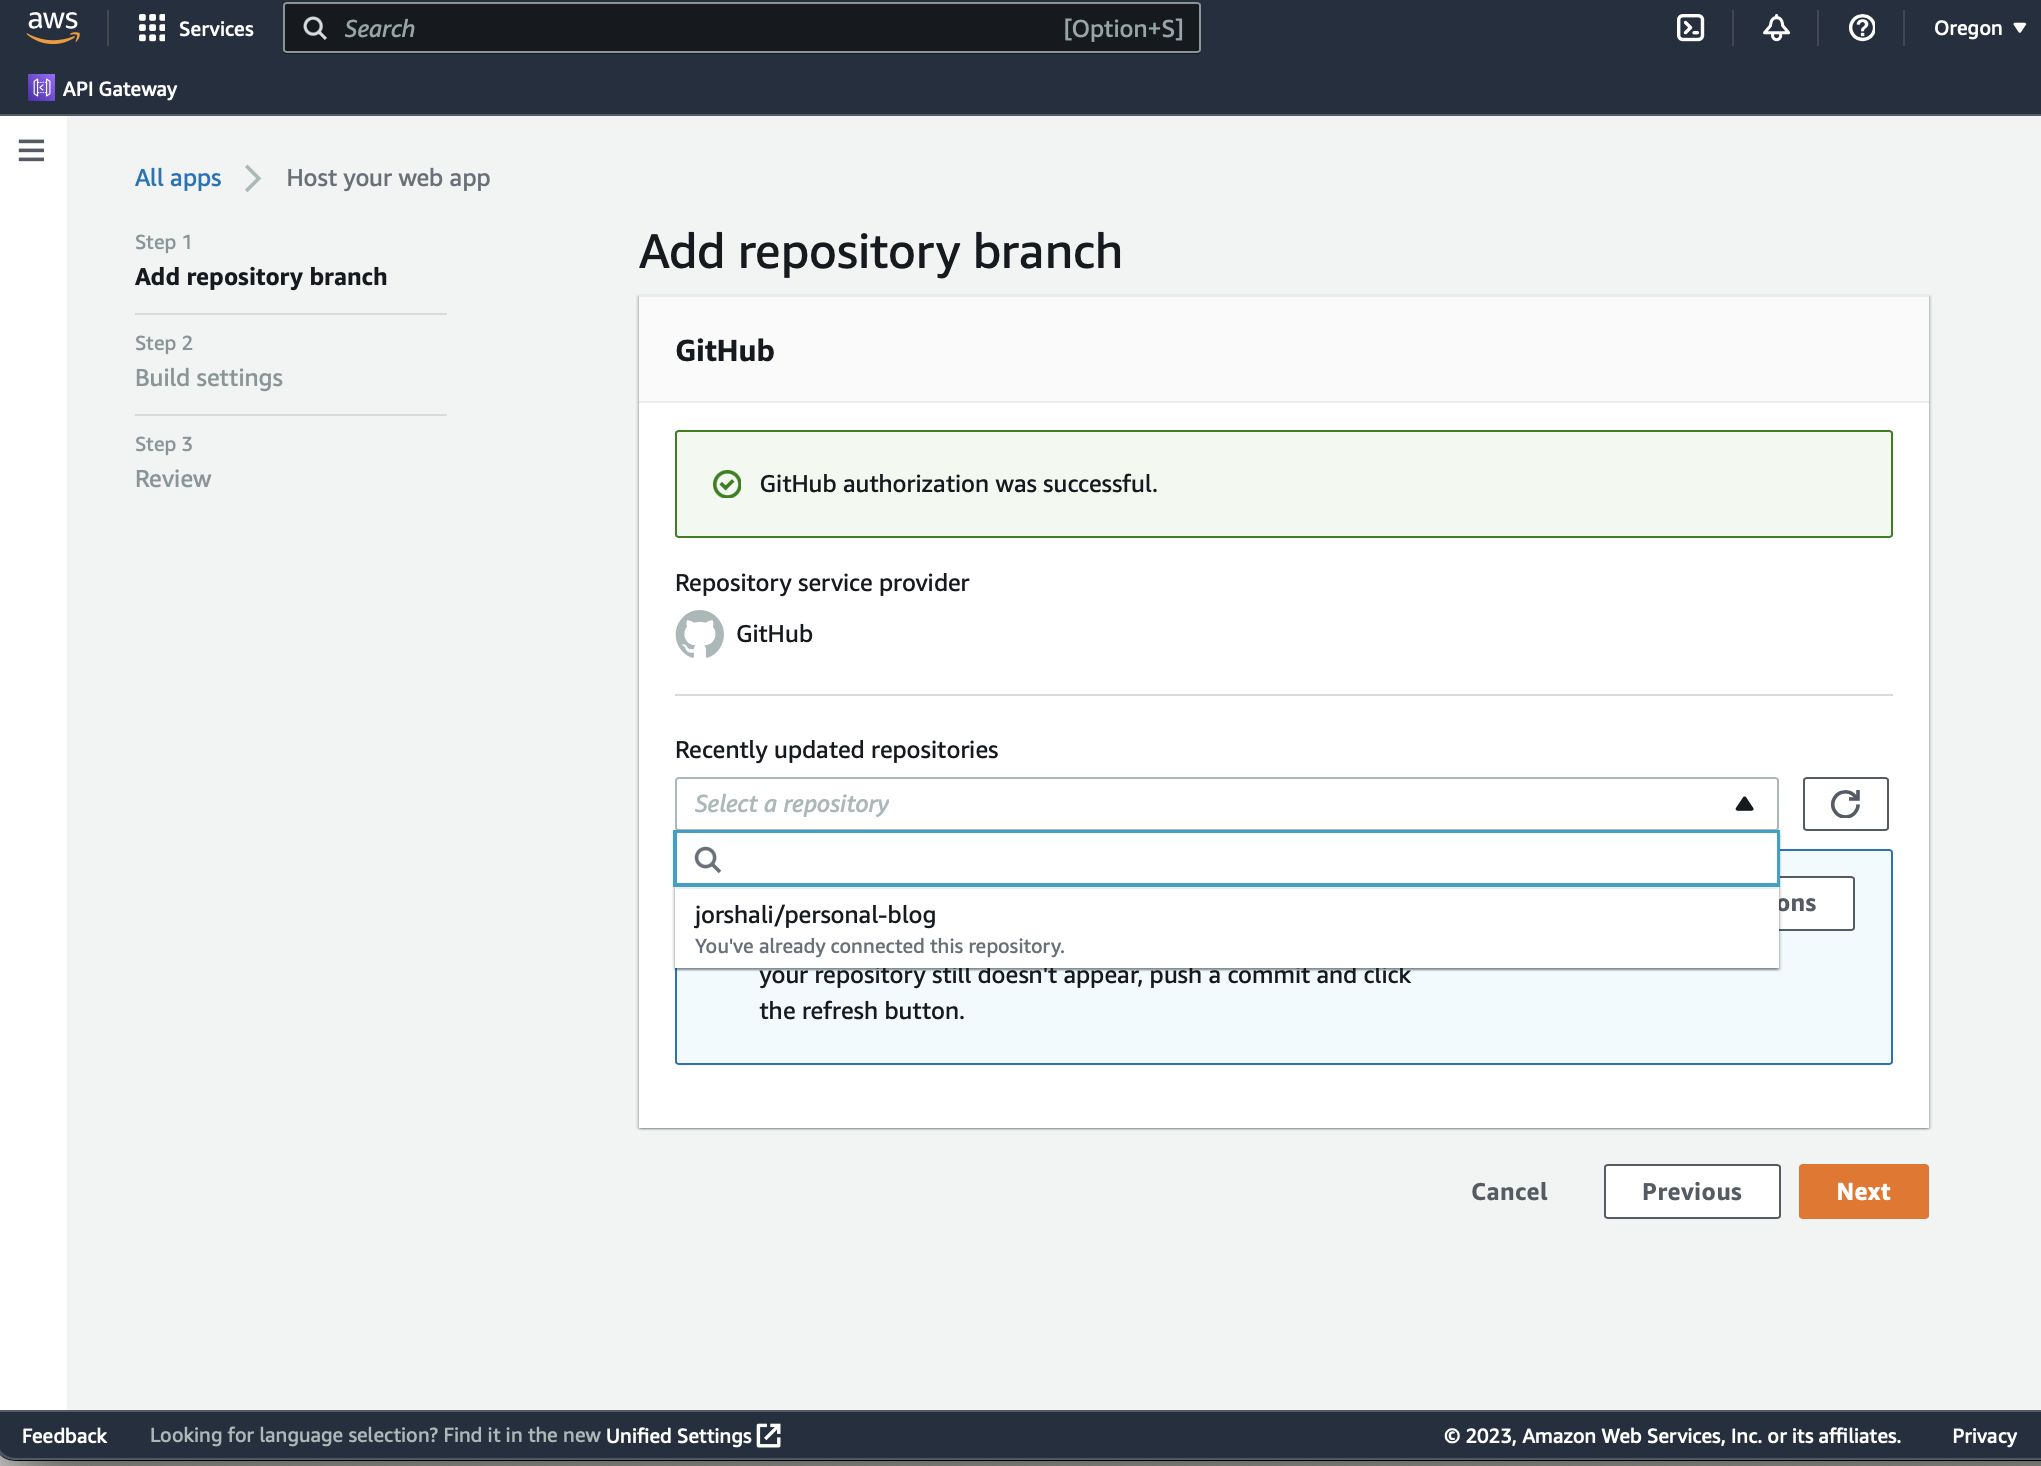Select the jorshali/personal-blog repository option
2041x1466 pixels.
pos(1227,929)
